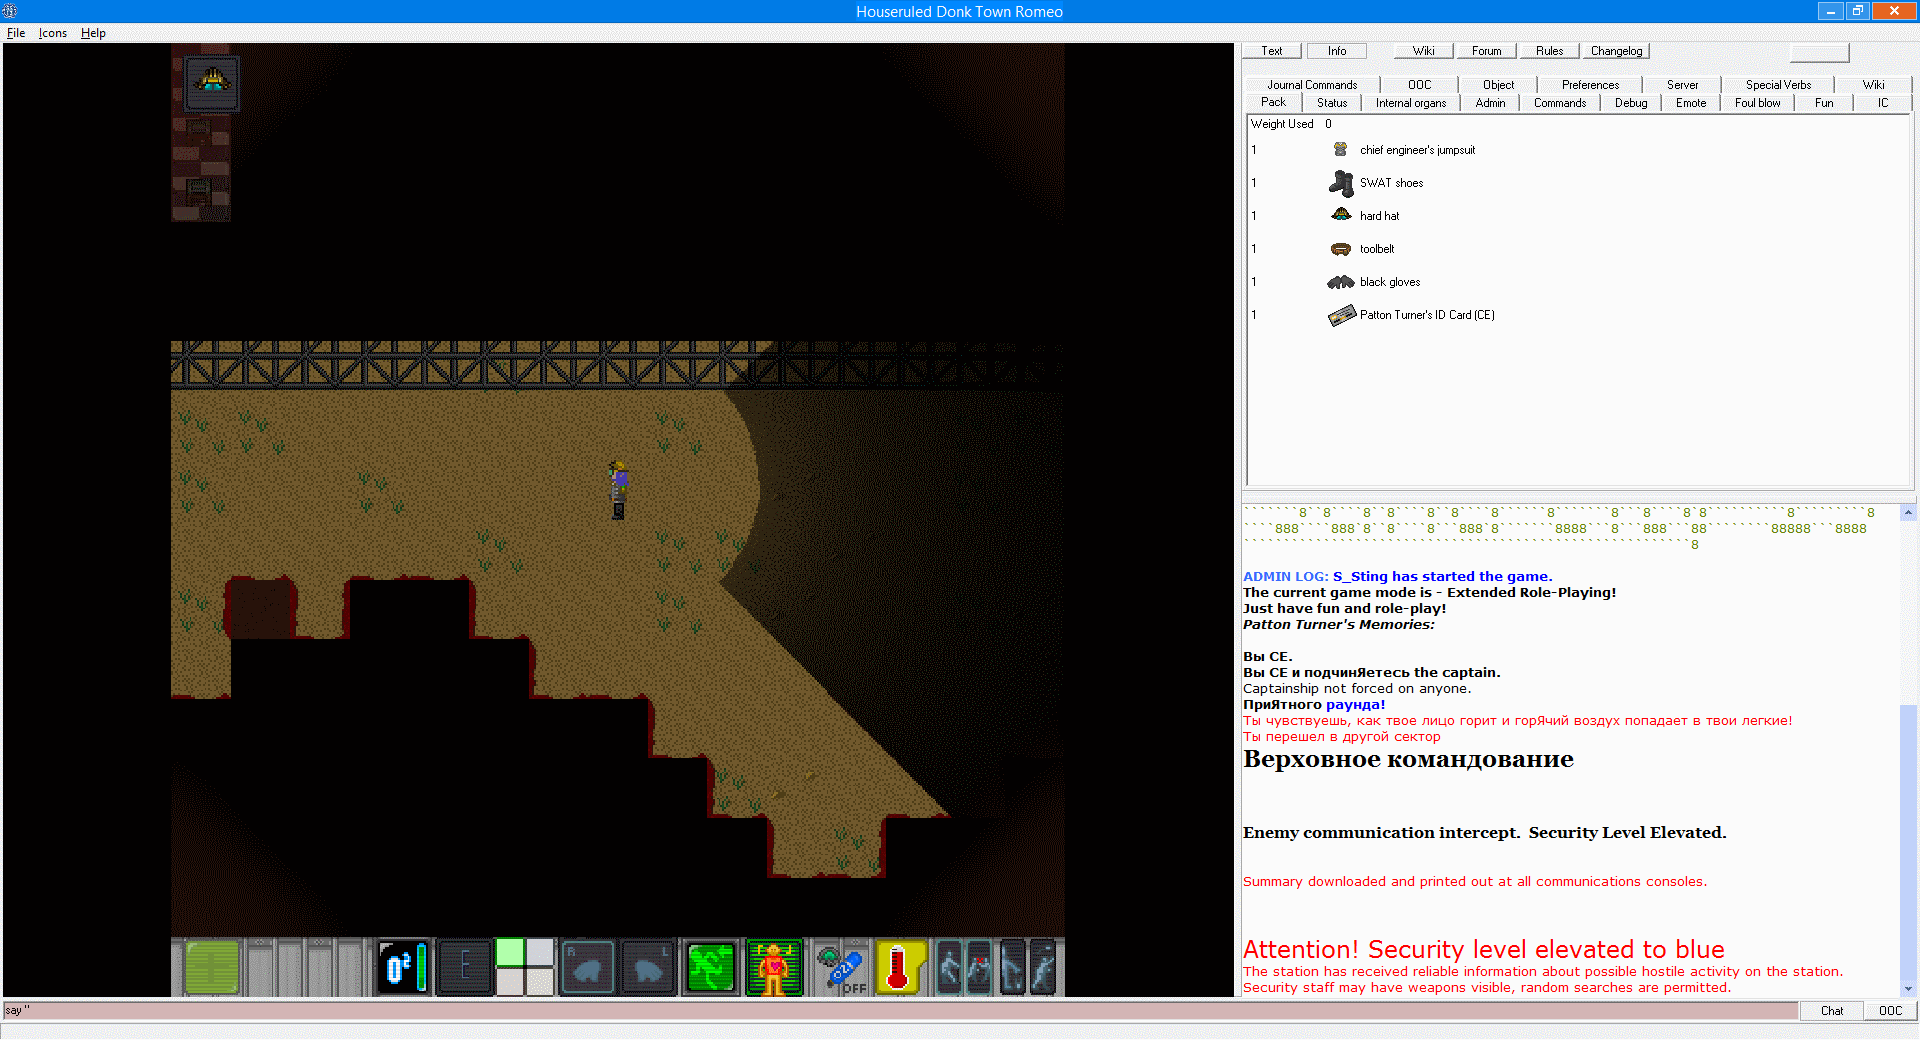This screenshot has width=1920, height=1040.
Task: Click the black gloves icon
Action: tap(1341, 282)
